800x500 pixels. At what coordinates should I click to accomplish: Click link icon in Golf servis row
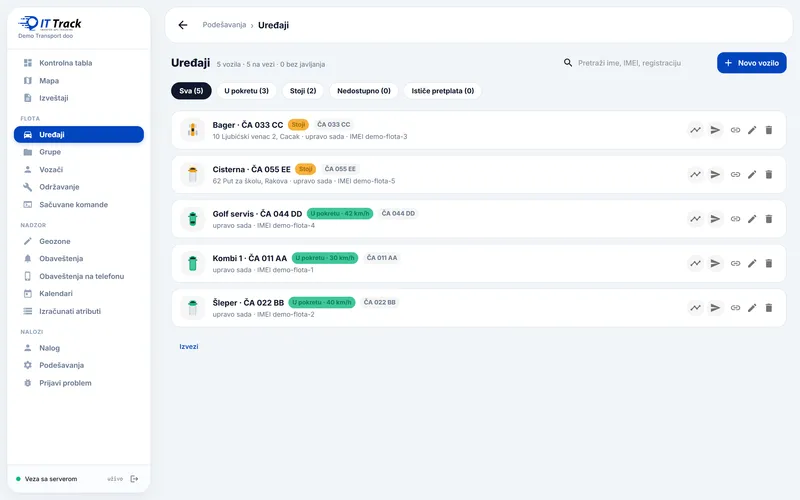pyautogui.click(x=735, y=219)
